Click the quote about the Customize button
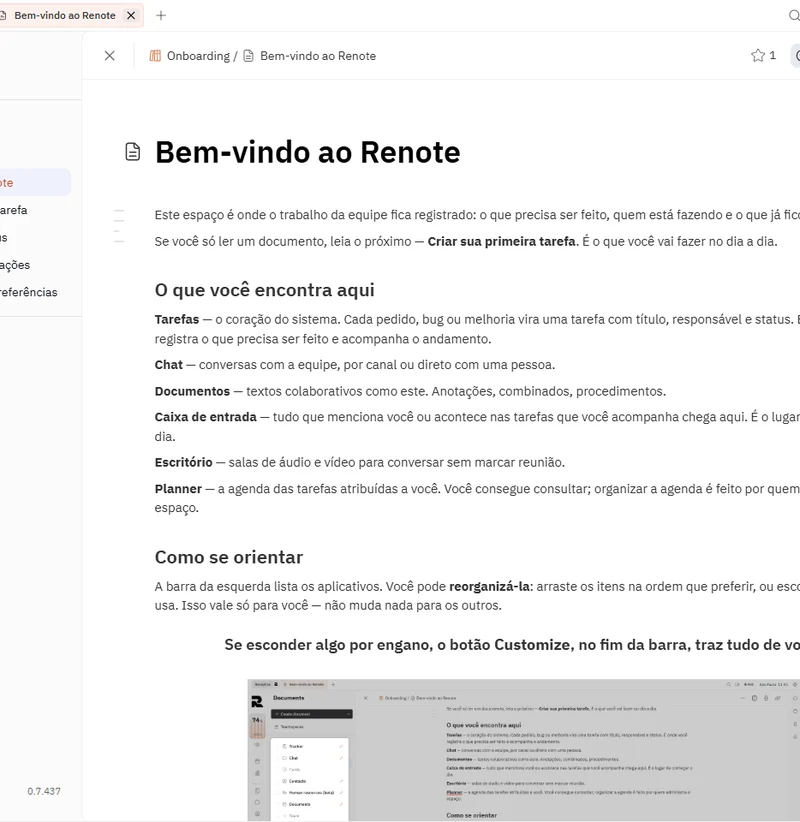 [512, 645]
